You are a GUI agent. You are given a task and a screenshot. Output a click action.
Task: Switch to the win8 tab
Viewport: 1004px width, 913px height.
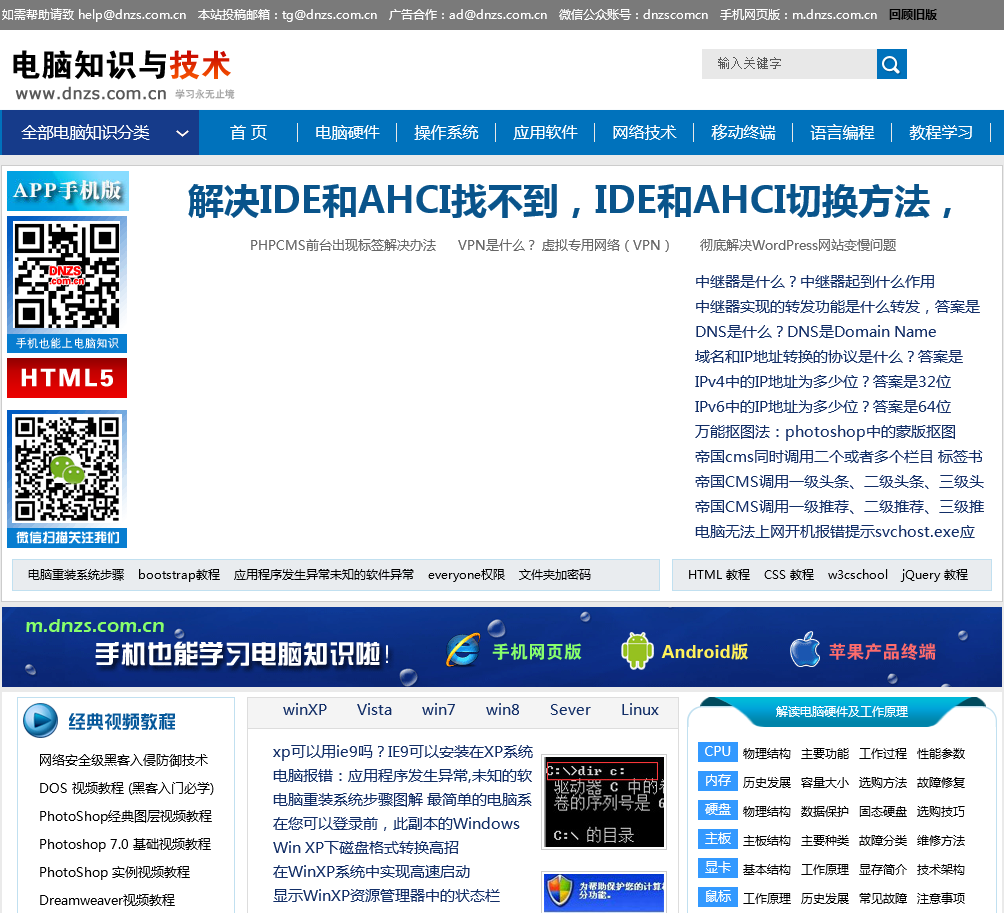pos(503,709)
